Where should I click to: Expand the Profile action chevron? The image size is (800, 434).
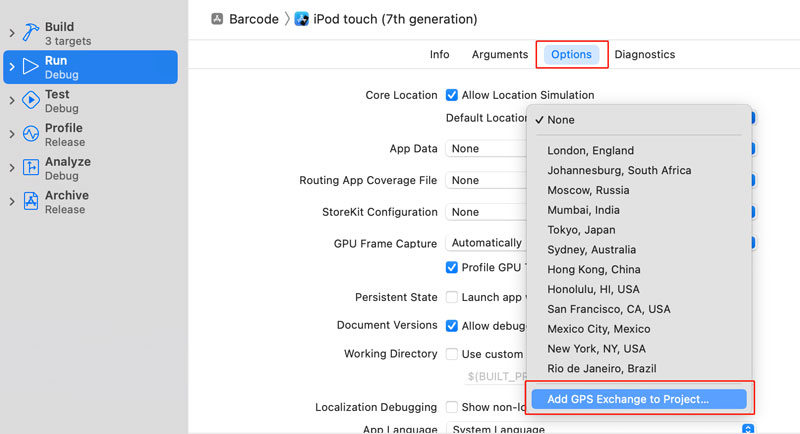[x=12, y=134]
